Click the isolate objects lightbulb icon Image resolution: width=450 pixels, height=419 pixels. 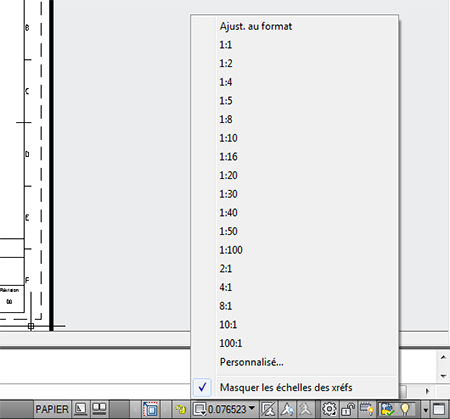tap(405, 409)
